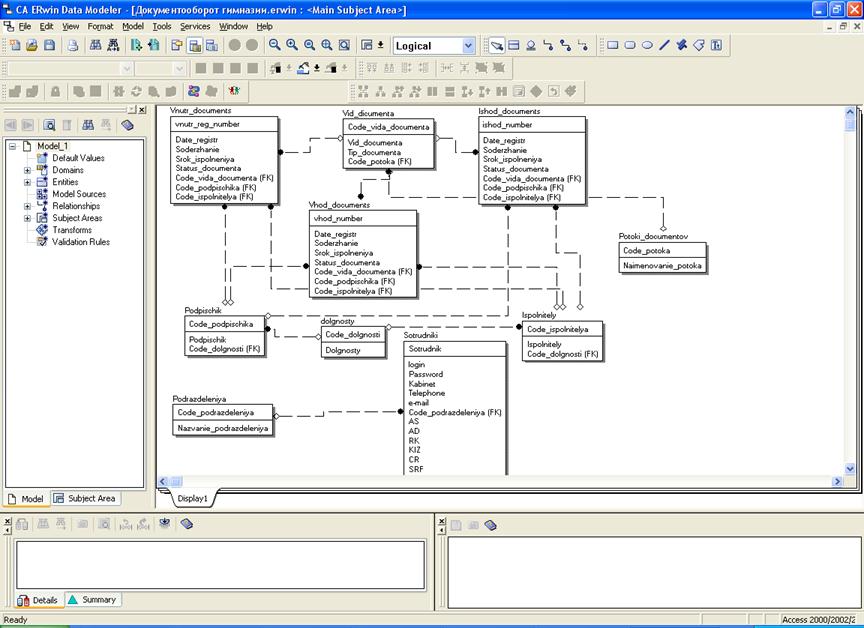The image size is (864, 628).
Task: Select the Line drawing tool
Action: (665, 46)
